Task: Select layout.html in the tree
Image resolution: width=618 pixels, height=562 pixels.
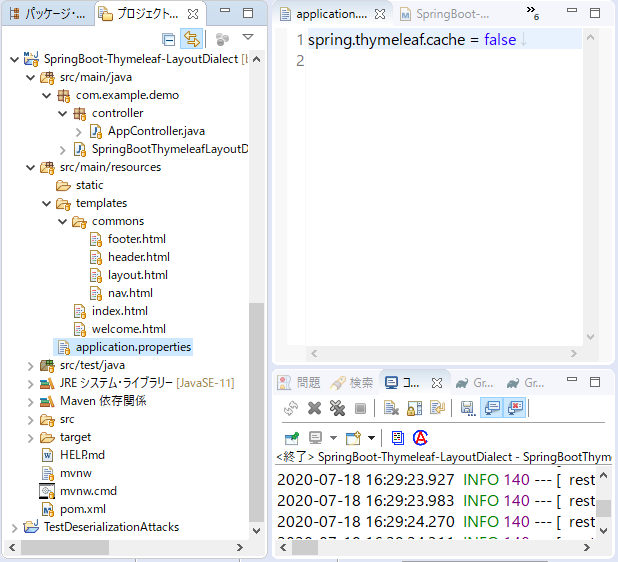Action: (138, 275)
